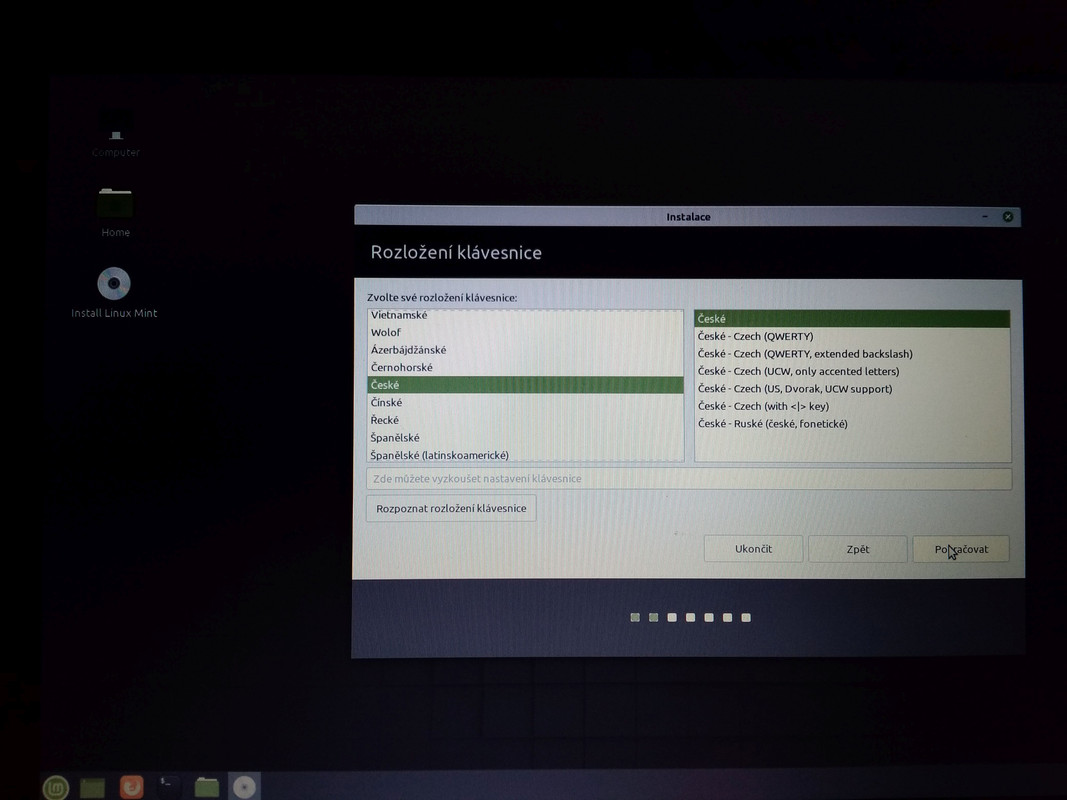Viewport: 1067px width, 800px height.
Task: Open the Files folder in taskbar
Action: [206, 787]
